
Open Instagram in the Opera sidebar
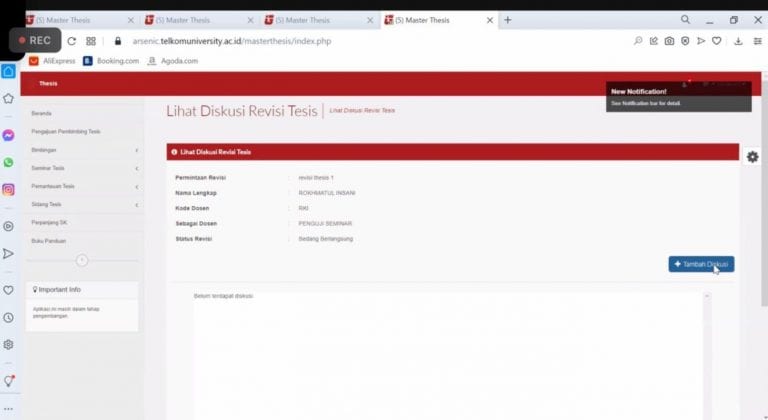pos(8,189)
